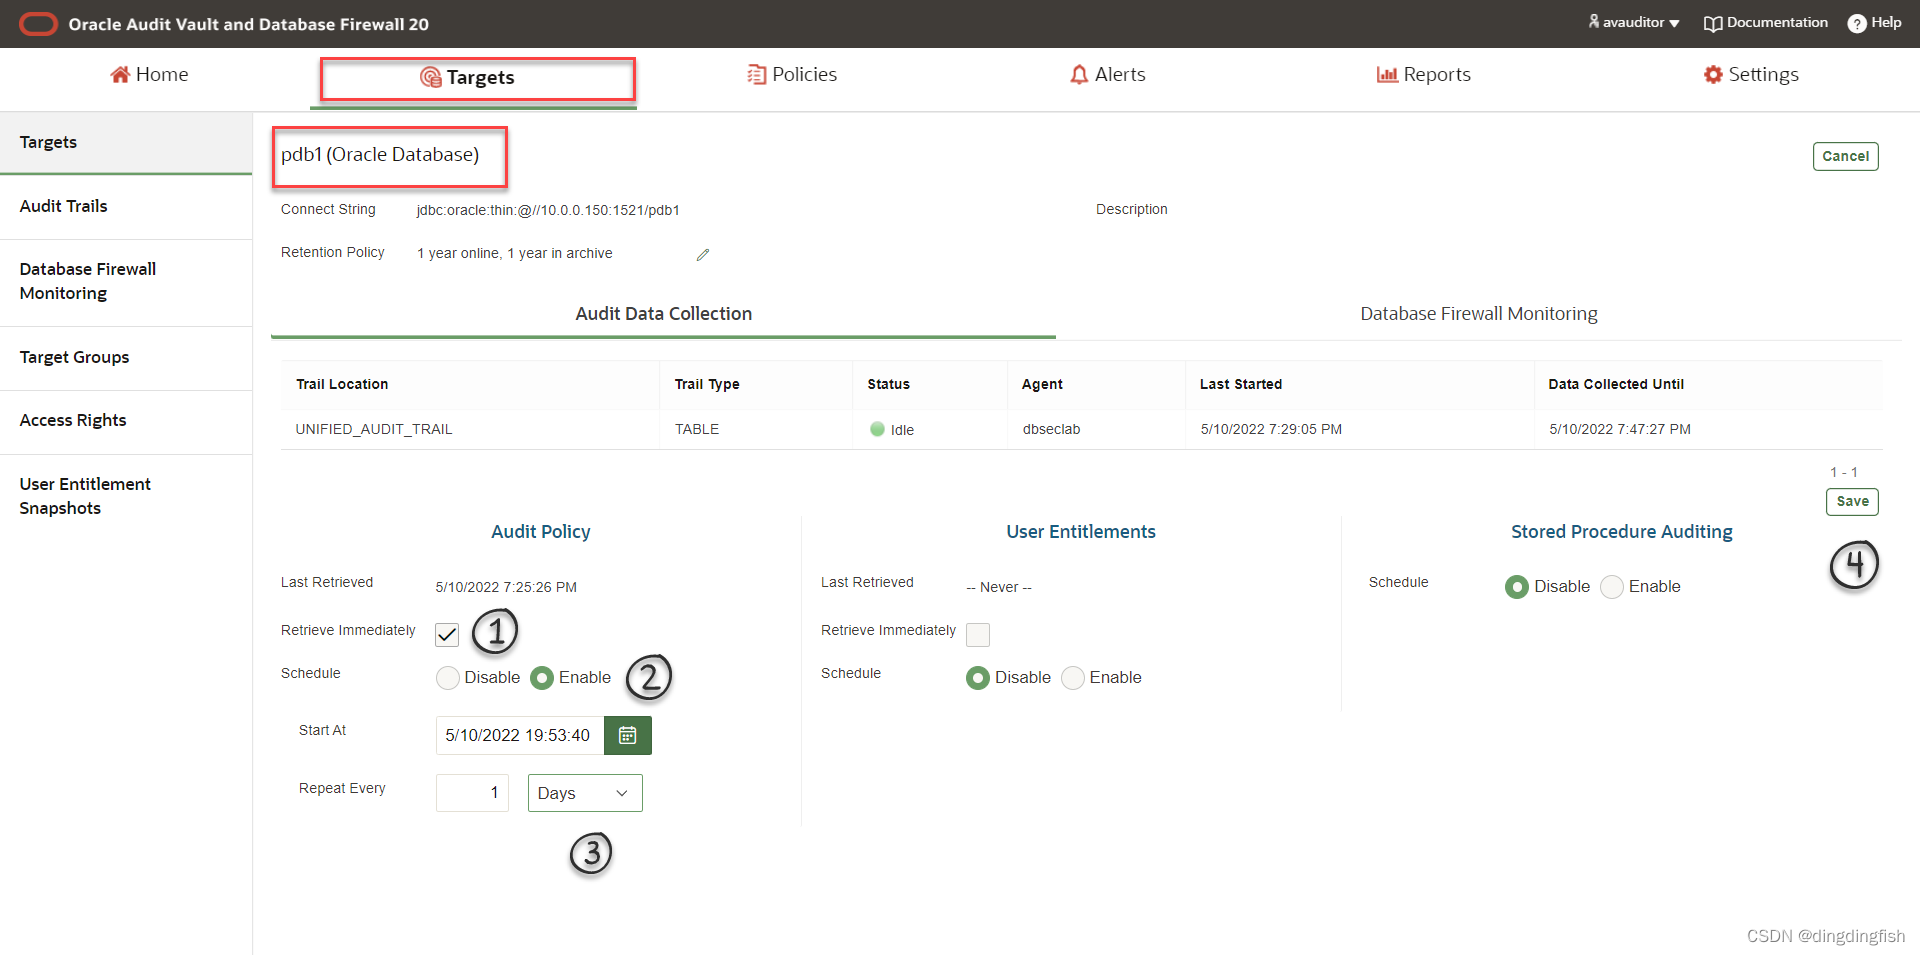The width and height of the screenshot is (1920, 955).
Task: Click the avauditor user icon
Action: click(x=1594, y=21)
